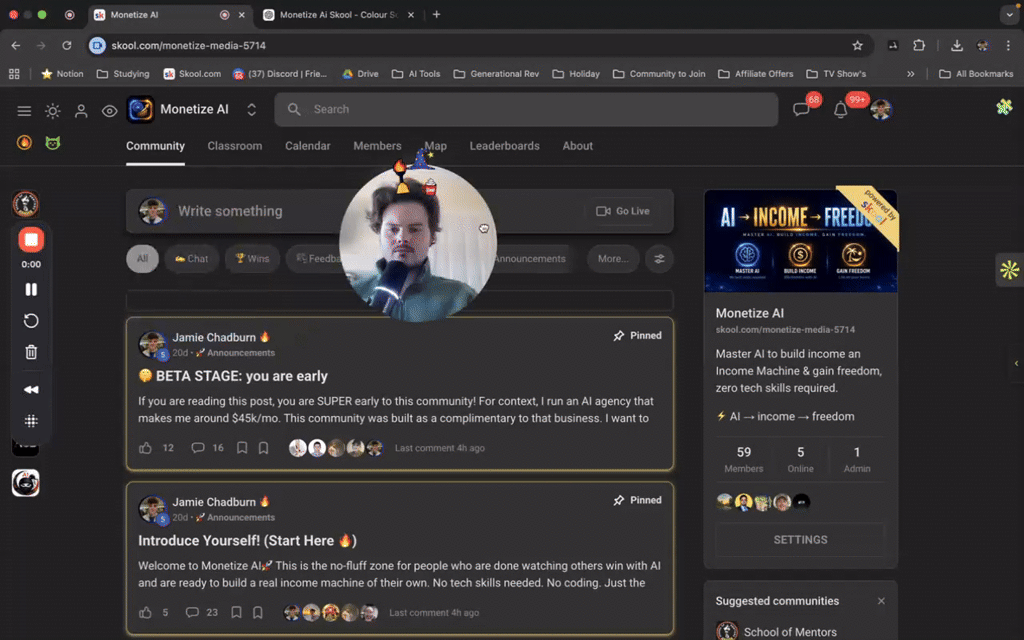Click the 5 Online stat

coord(801,459)
